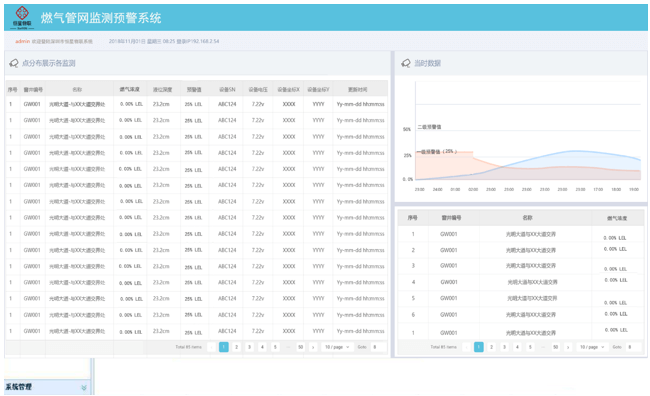Click the 0.0% y-axis label on chart

point(407,179)
